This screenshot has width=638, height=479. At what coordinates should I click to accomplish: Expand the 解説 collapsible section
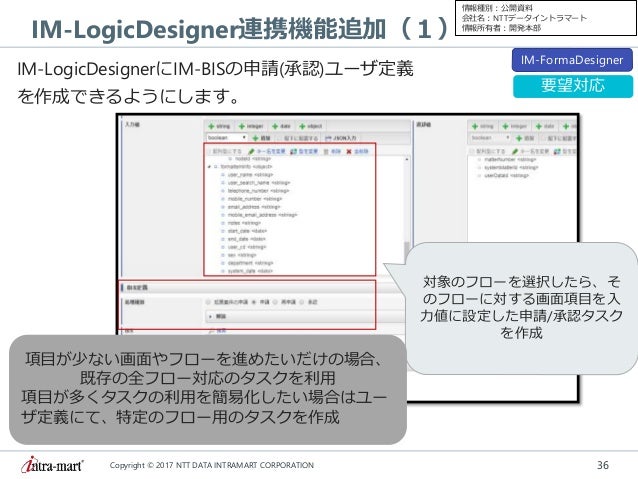305,316
